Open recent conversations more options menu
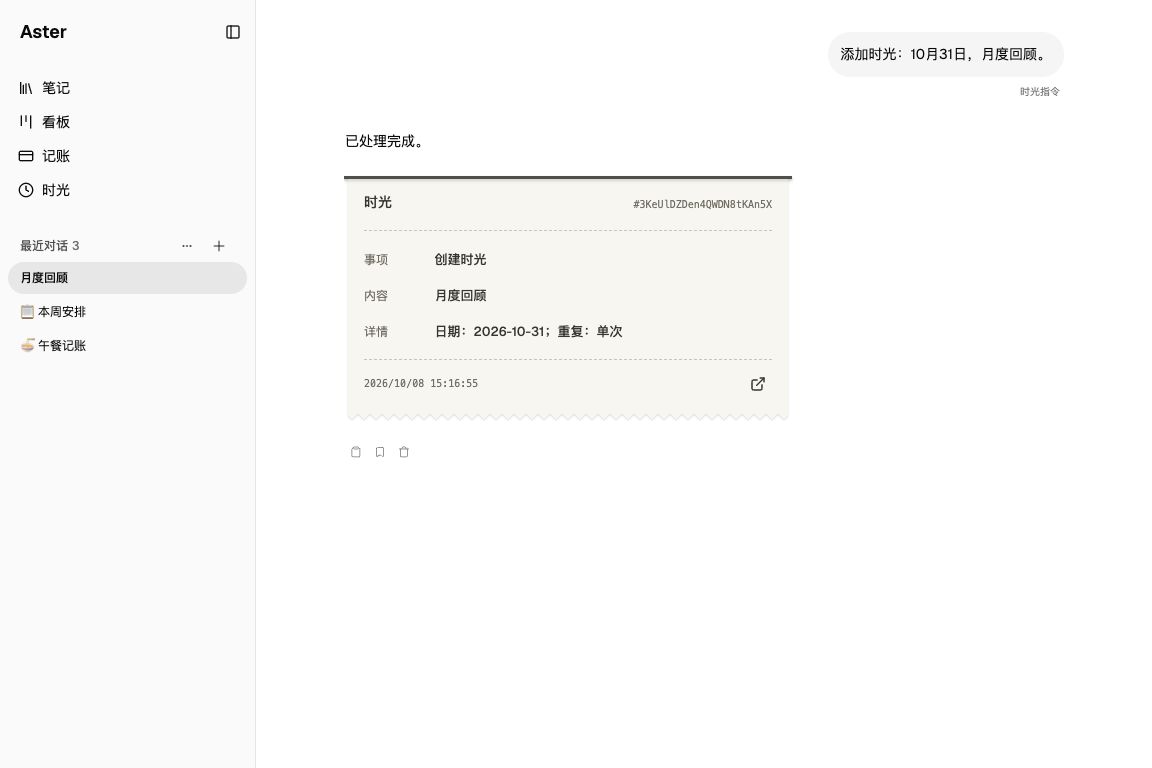The width and height of the screenshot is (1152, 768). coord(187,246)
